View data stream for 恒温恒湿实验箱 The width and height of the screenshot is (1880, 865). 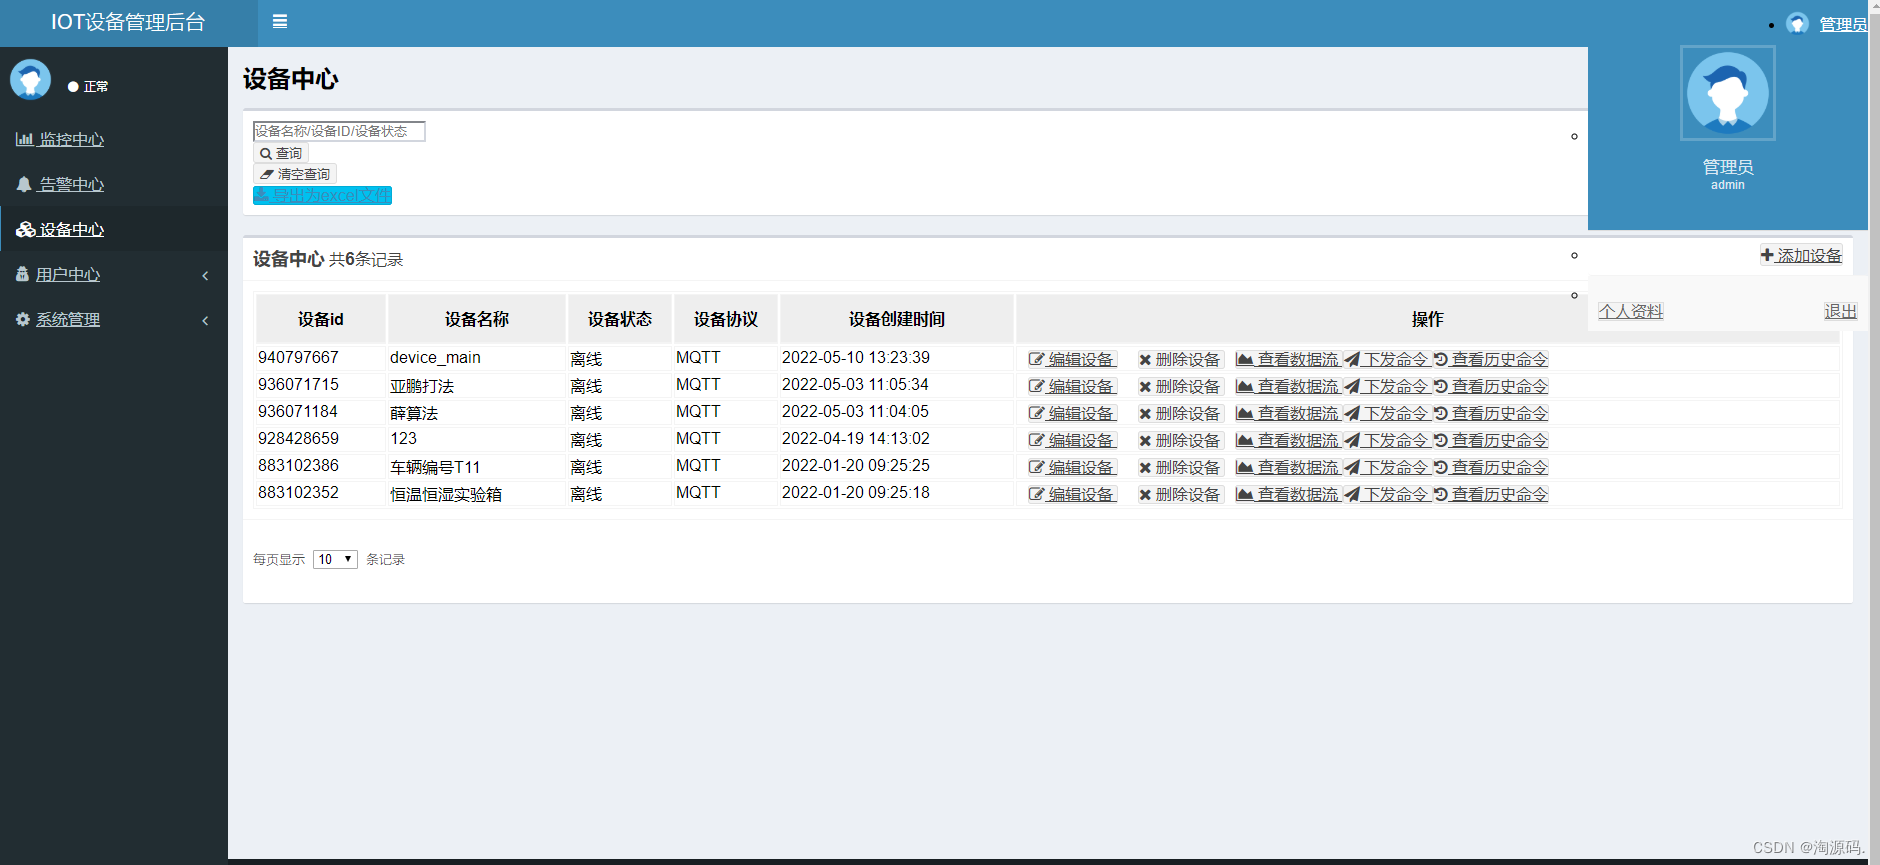[1288, 494]
